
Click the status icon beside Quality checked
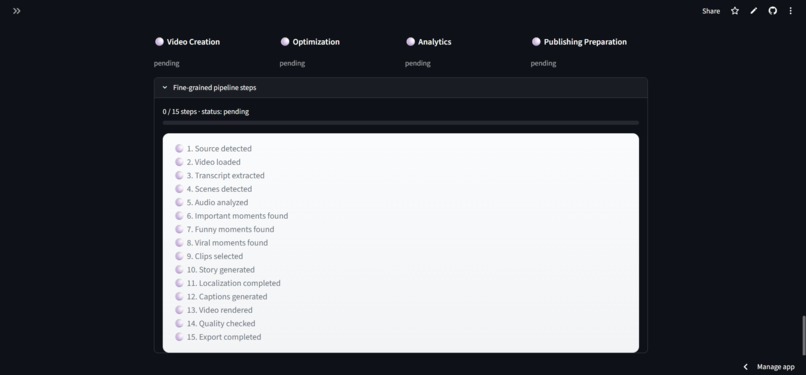point(179,323)
